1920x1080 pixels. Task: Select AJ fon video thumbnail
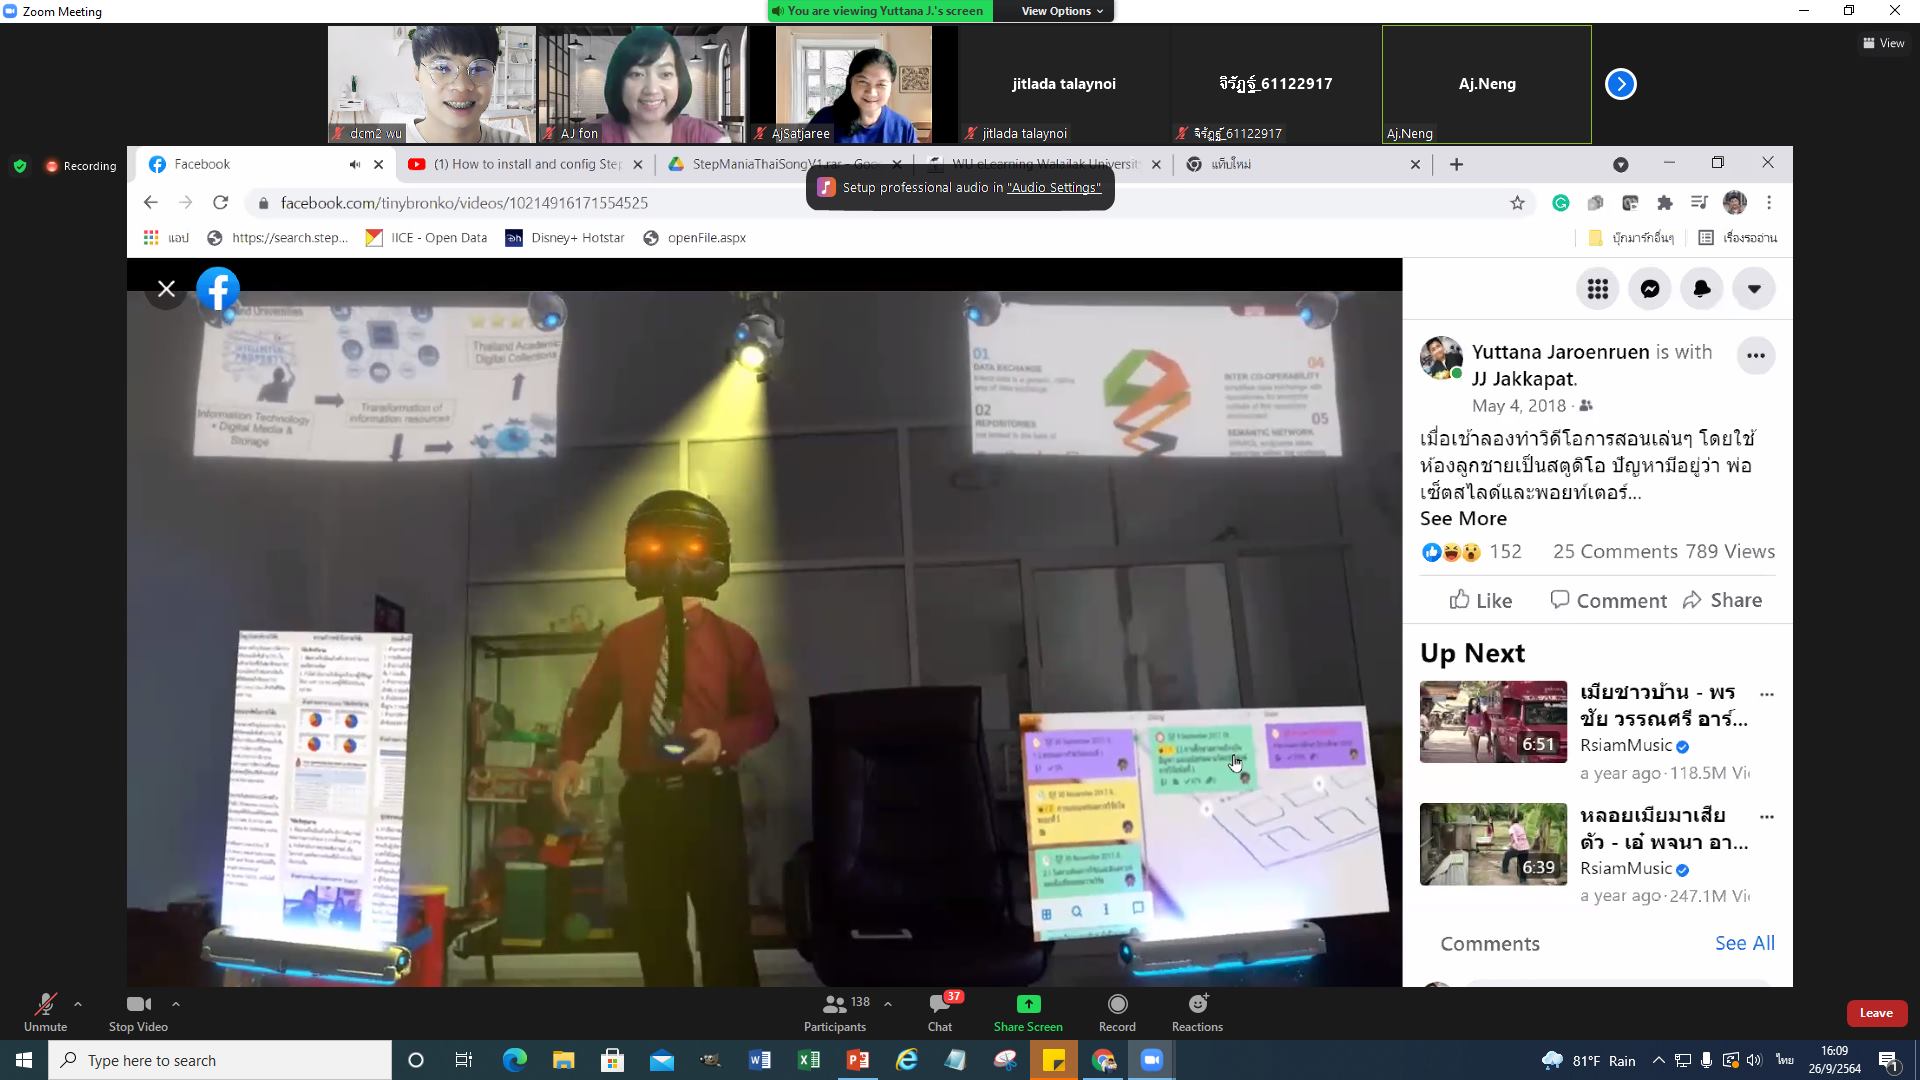click(x=642, y=84)
